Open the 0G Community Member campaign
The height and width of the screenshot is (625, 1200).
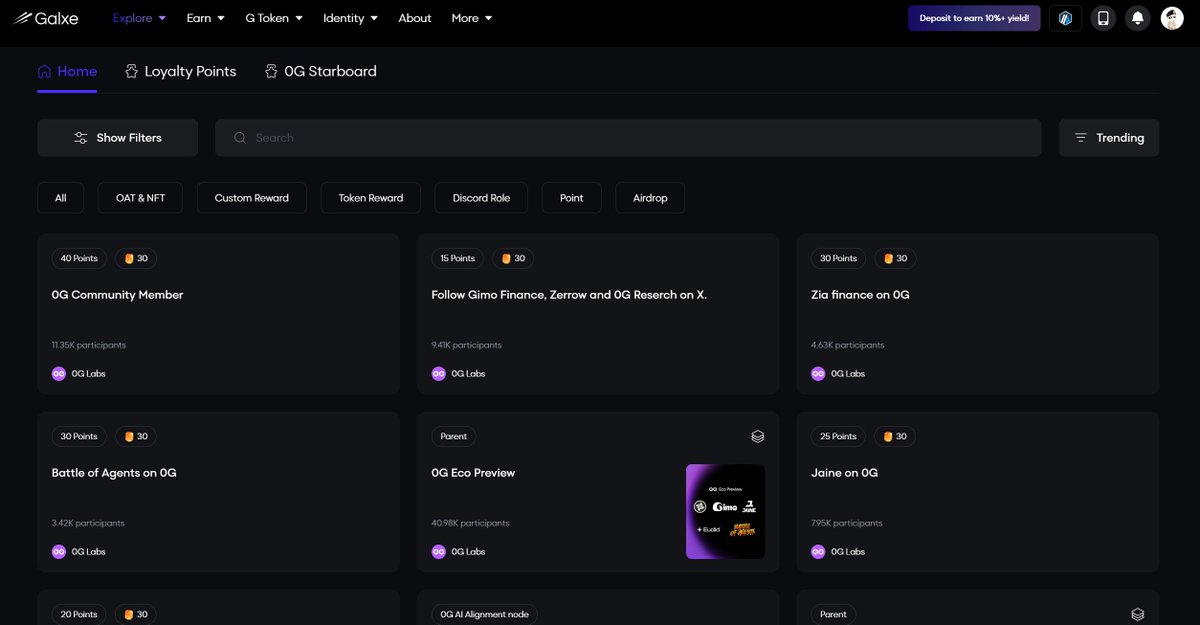218,314
